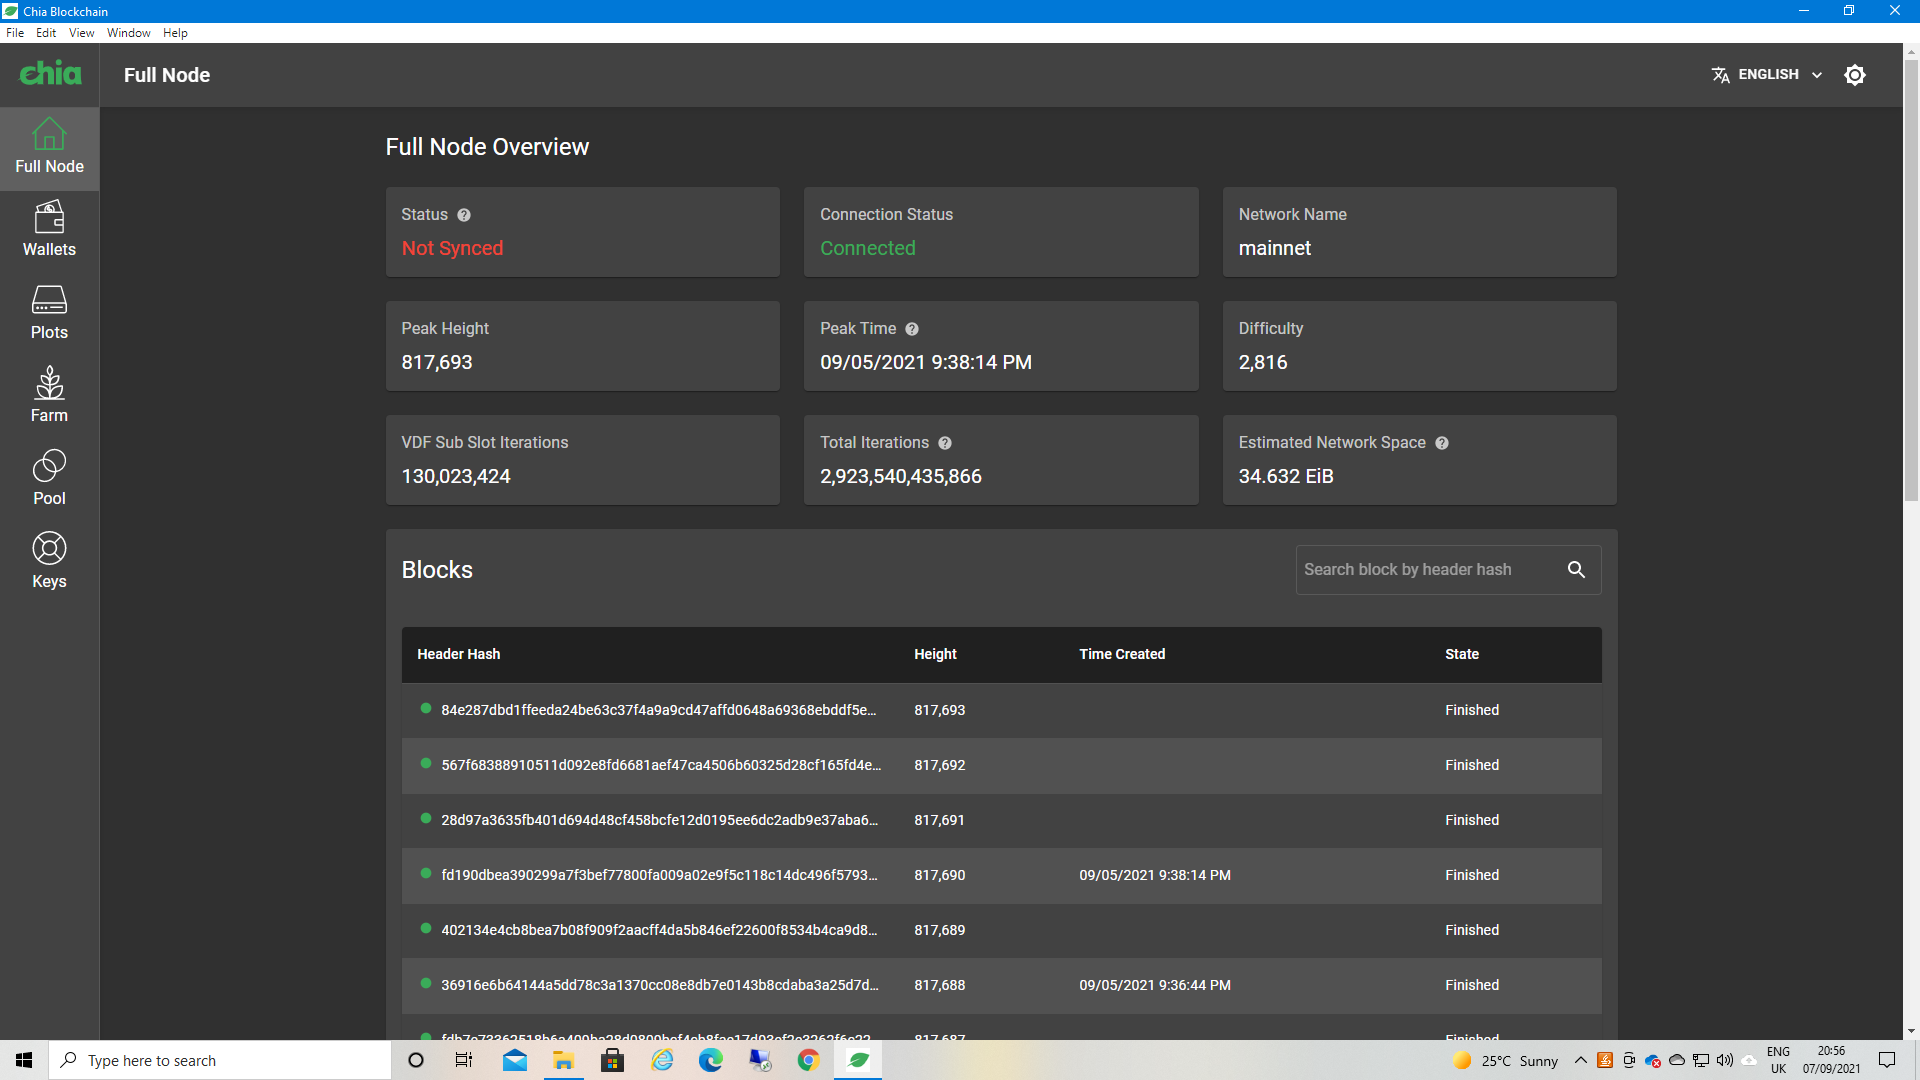This screenshot has width=1920, height=1080.
Task: Click the Chia app icon in taskbar
Action: click(x=858, y=1060)
